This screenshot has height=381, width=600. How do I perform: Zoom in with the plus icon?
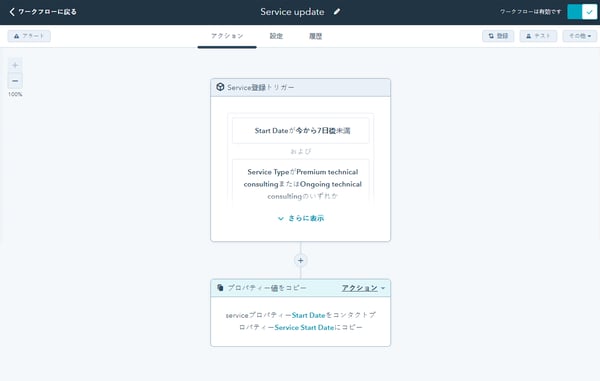coord(15,65)
